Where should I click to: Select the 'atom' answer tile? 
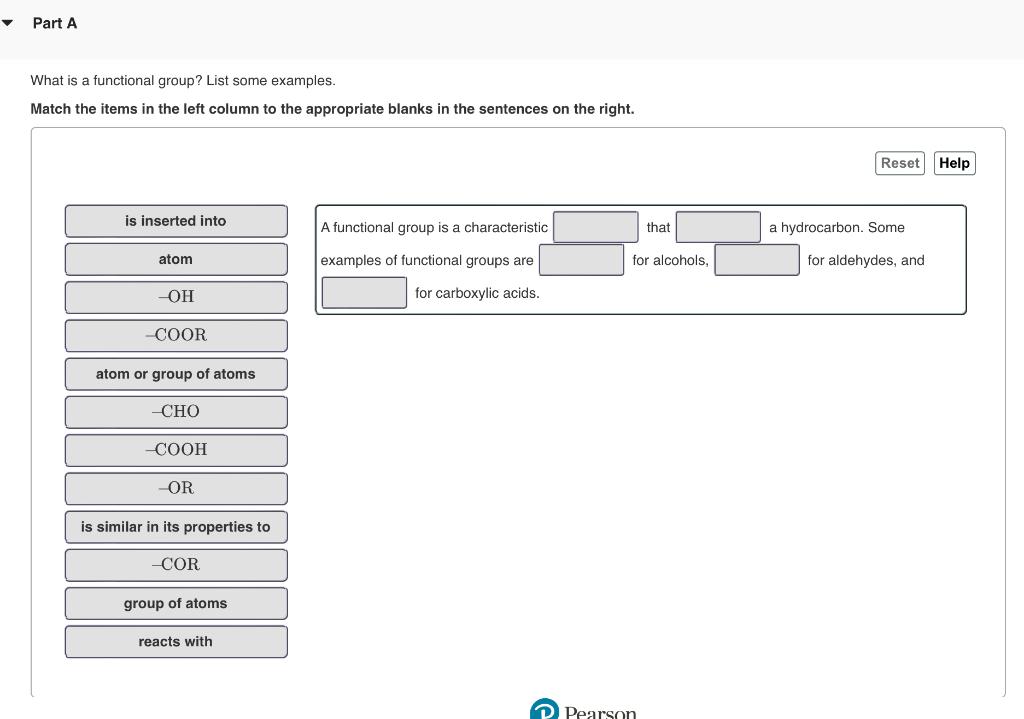coord(176,259)
